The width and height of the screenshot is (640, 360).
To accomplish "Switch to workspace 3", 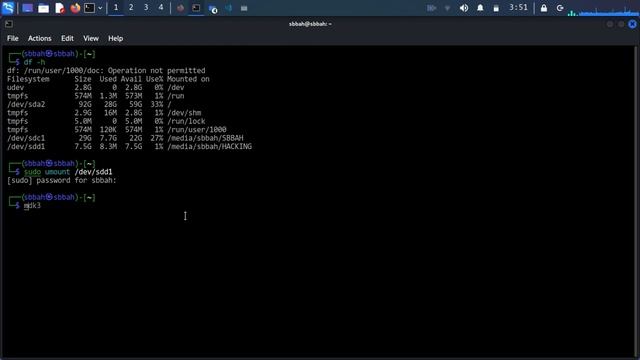I will tap(146, 8).
